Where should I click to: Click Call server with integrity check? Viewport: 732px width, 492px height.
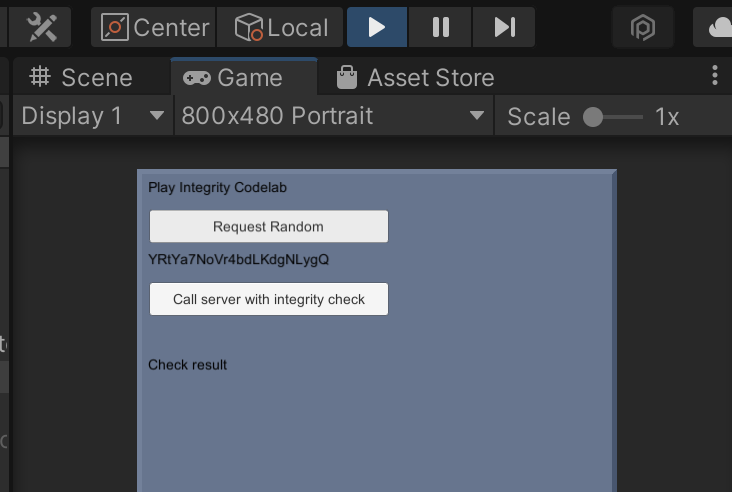pos(268,299)
